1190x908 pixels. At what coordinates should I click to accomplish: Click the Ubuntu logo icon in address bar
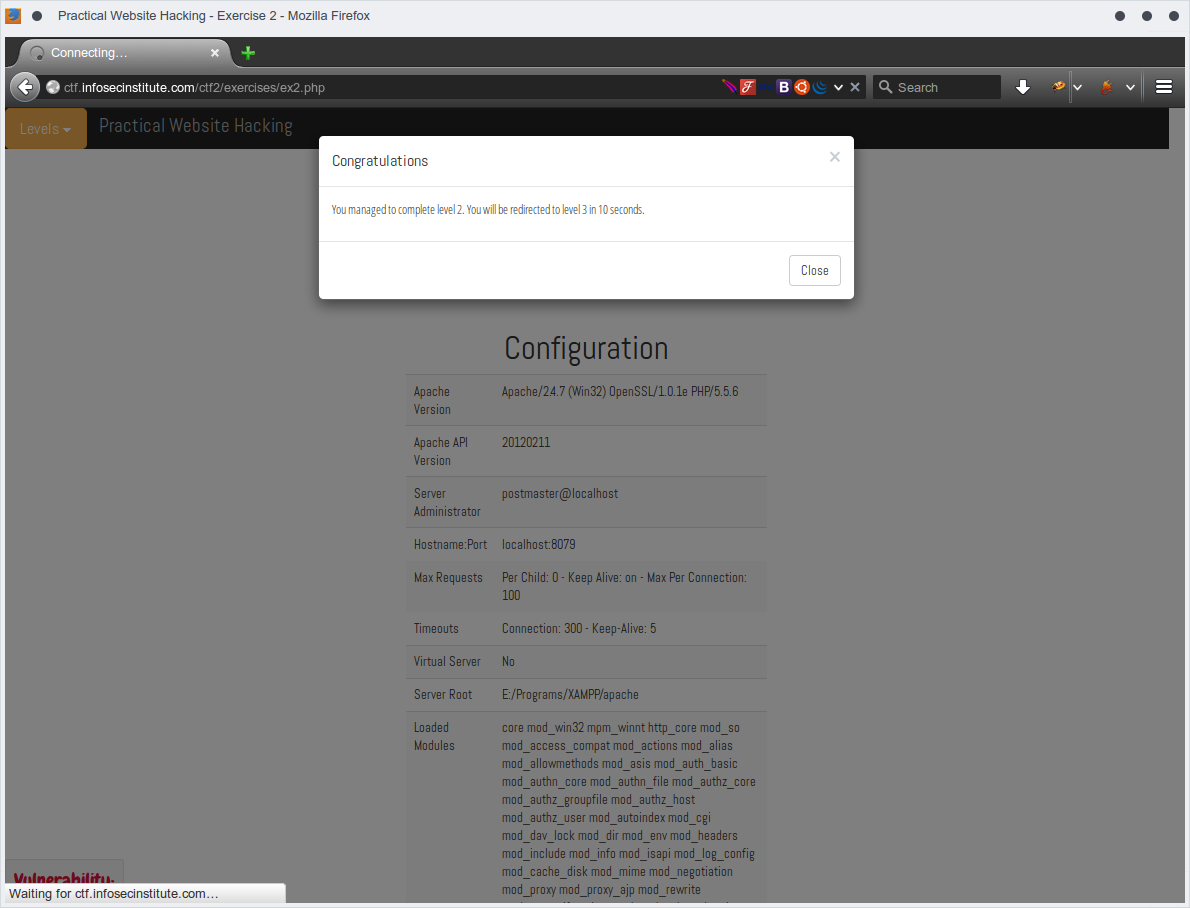coord(802,87)
